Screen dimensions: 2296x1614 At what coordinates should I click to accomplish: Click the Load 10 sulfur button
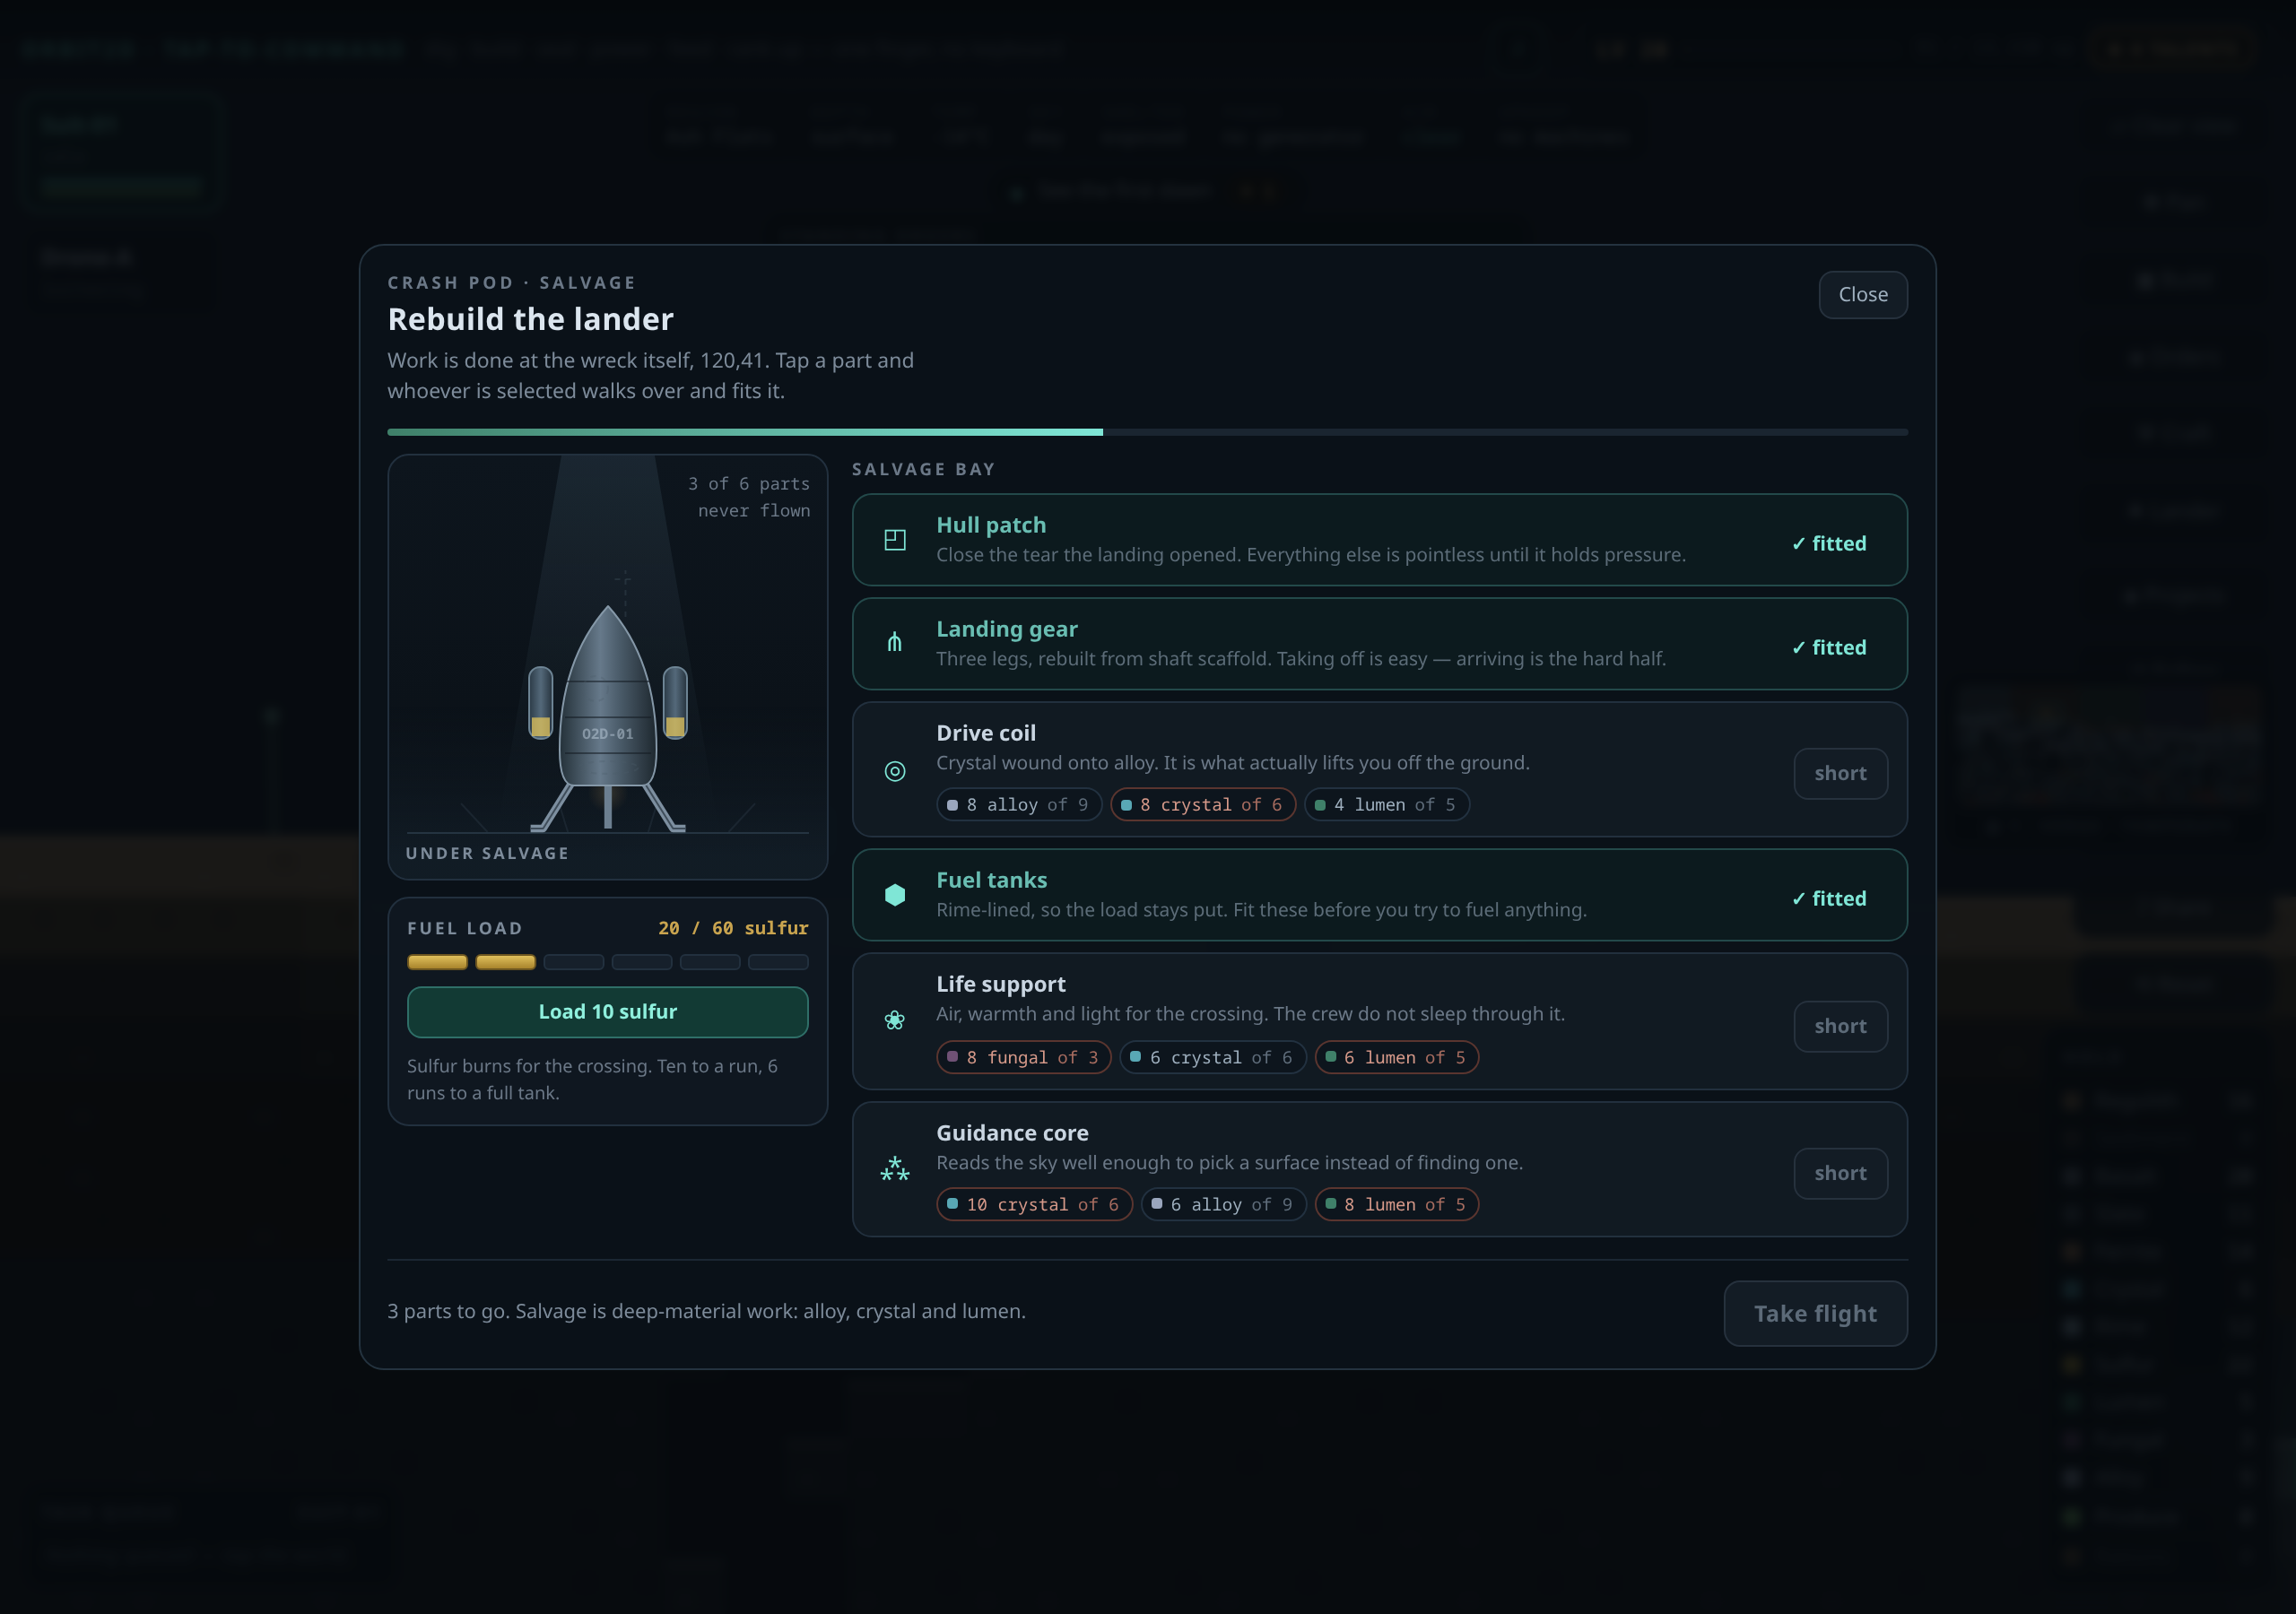(608, 1012)
